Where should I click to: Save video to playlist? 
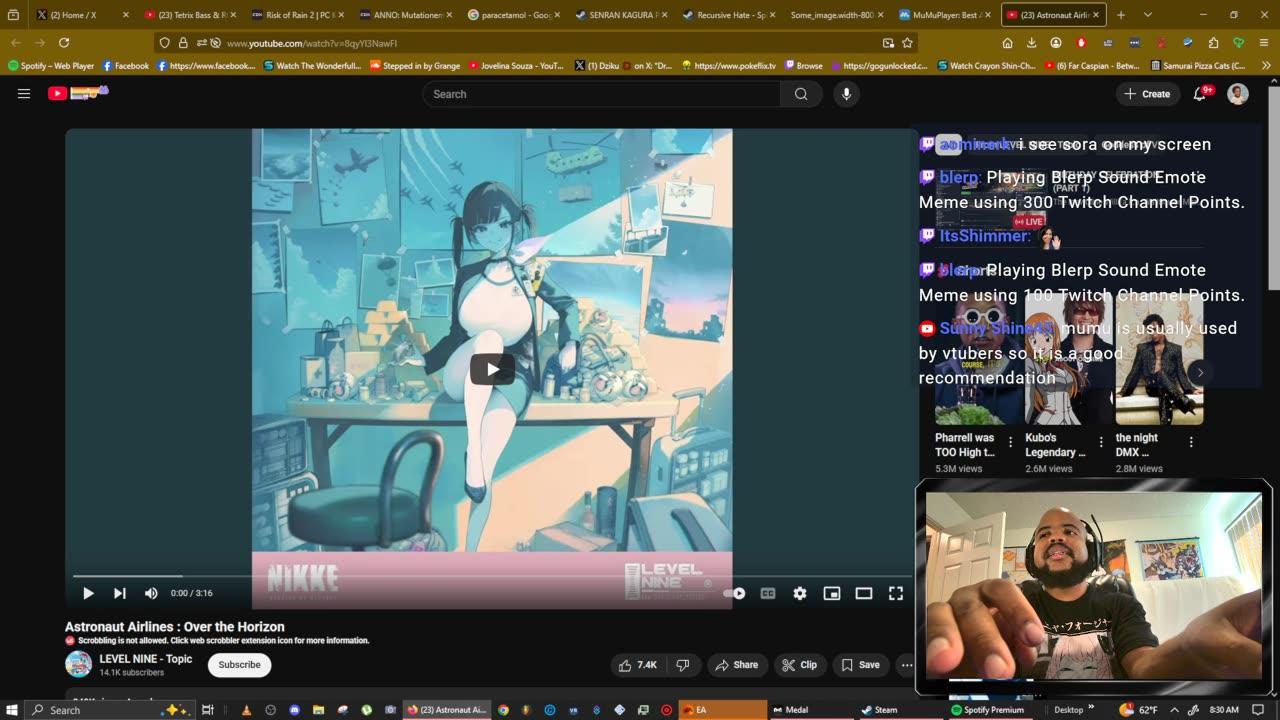(x=860, y=665)
